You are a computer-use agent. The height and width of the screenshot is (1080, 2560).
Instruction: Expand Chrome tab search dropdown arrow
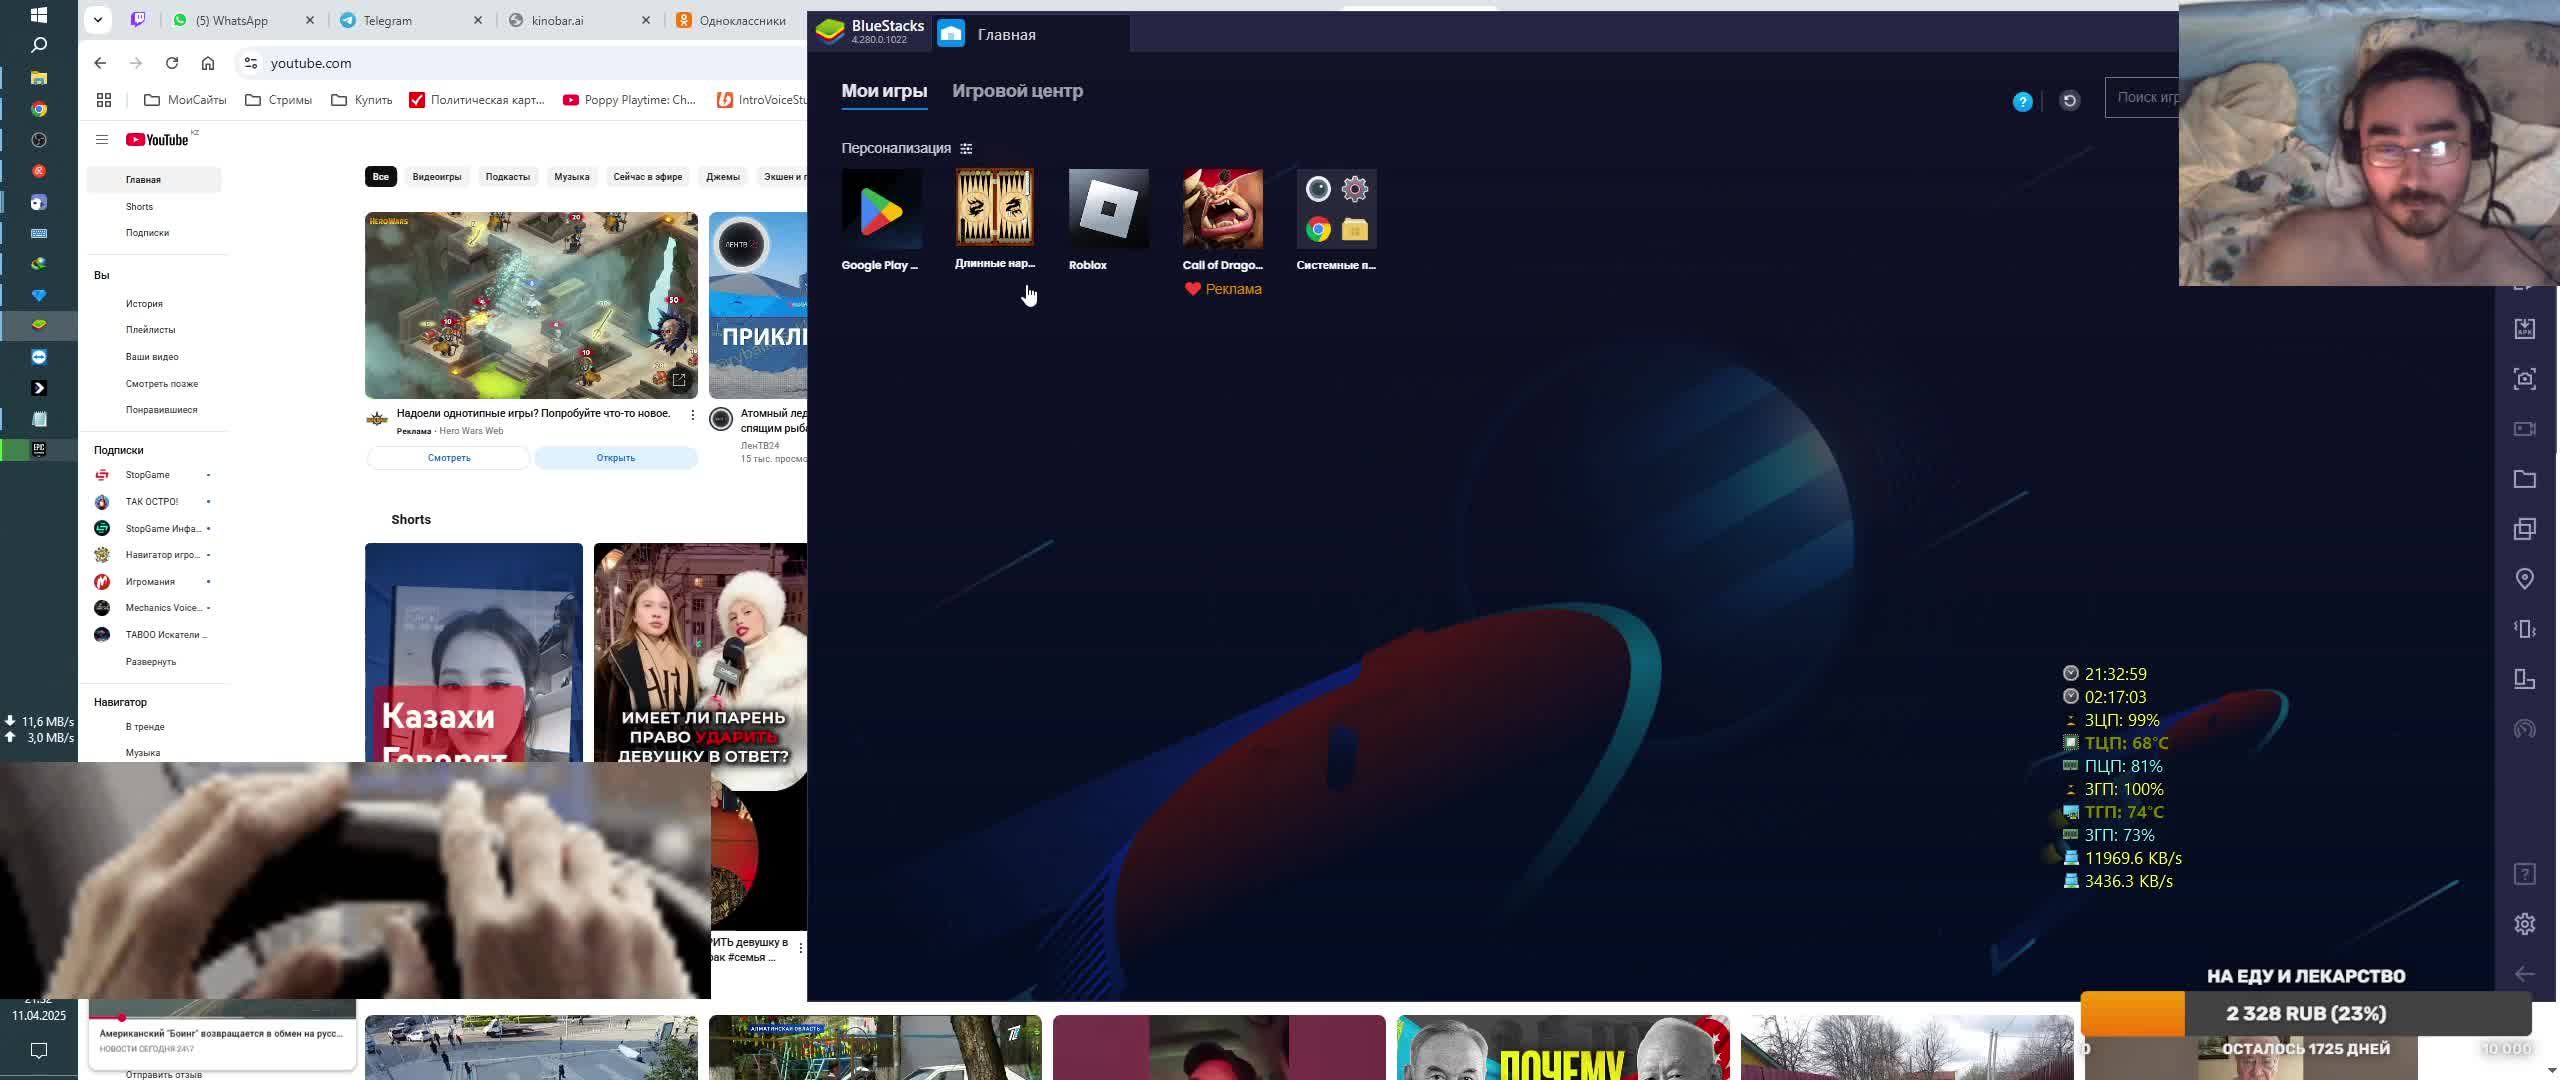tap(97, 20)
